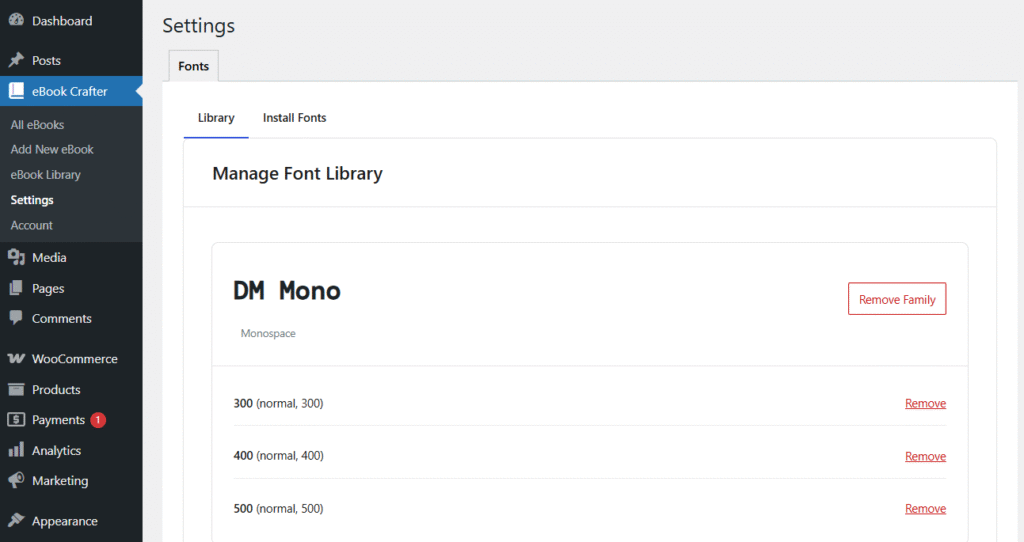This screenshot has width=1024, height=542.
Task: Open the Appearance menu label
Action: point(65,521)
